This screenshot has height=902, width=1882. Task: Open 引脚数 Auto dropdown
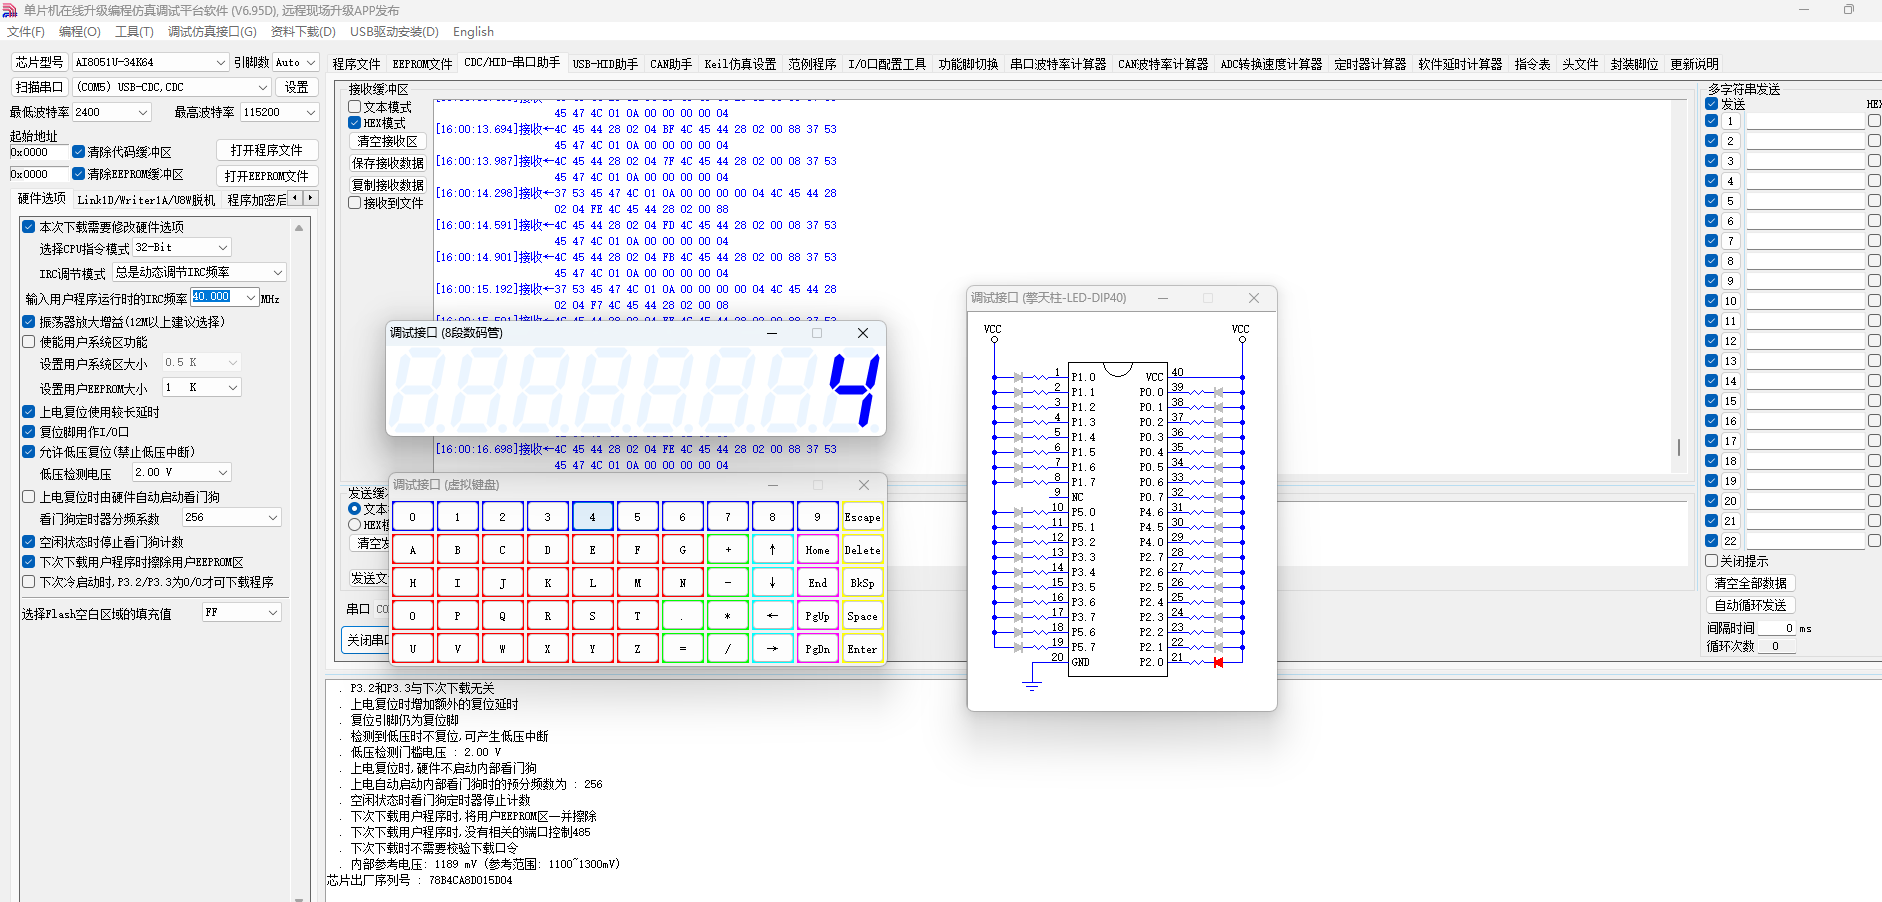[296, 62]
